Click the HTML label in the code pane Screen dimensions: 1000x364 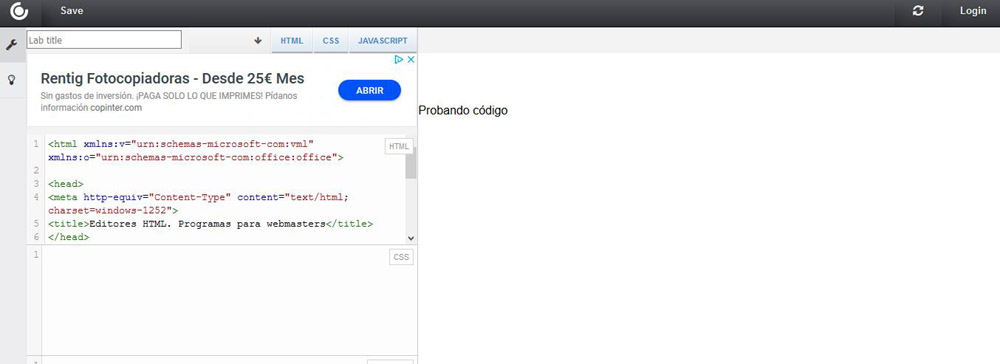[399, 146]
